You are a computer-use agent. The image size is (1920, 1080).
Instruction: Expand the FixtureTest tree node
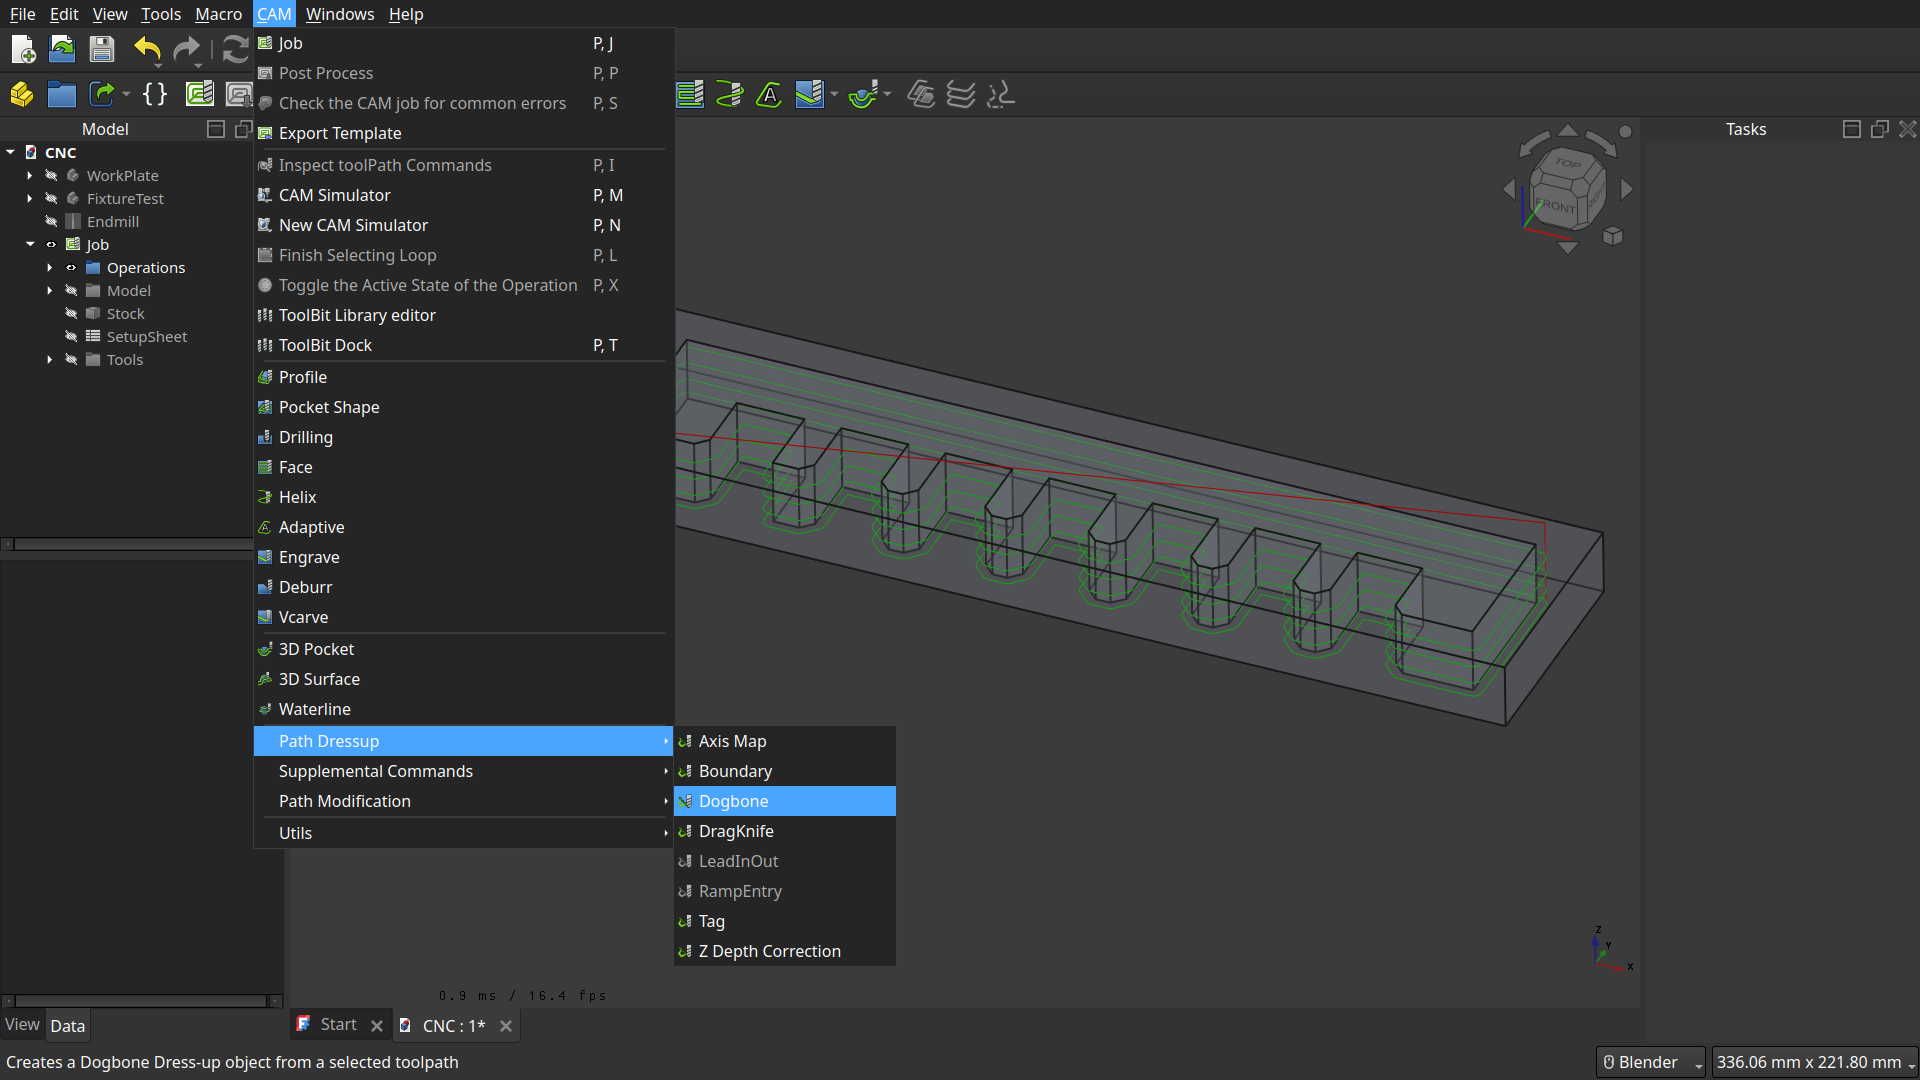point(30,198)
